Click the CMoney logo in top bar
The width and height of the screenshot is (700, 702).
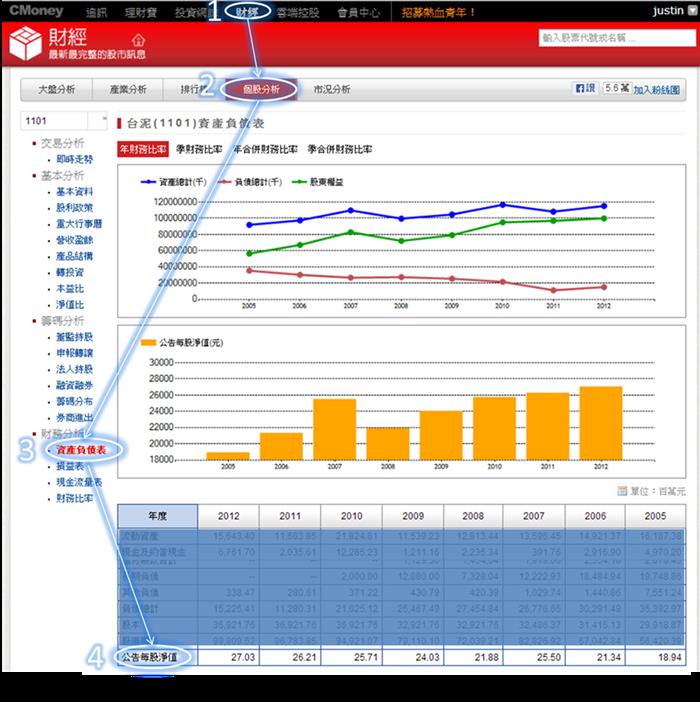click(36, 11)
